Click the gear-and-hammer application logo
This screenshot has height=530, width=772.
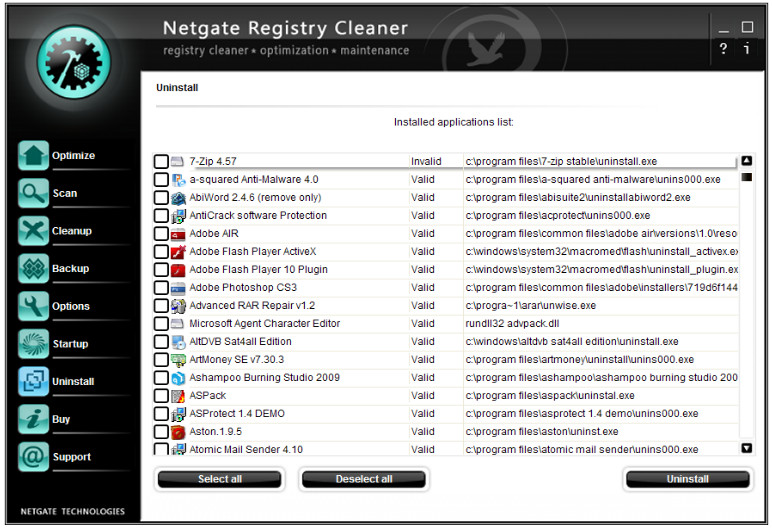pos(74,63)
